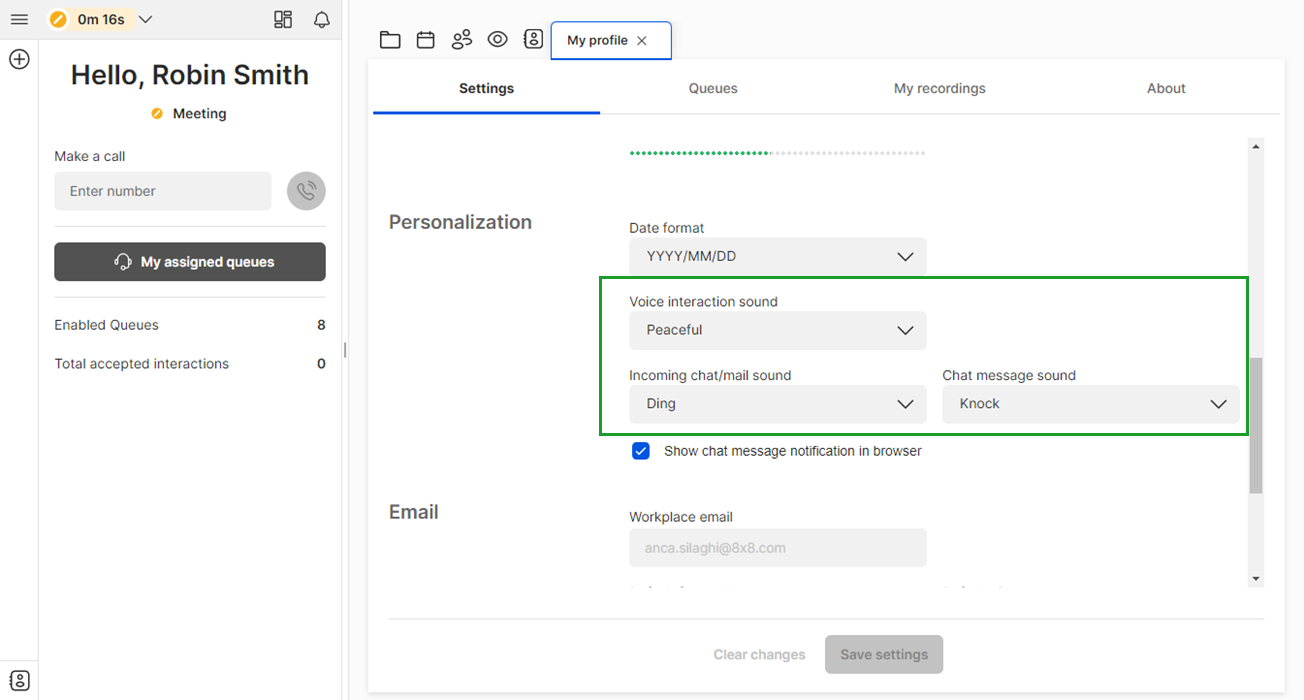Open the Date format dropdown

coord(778,256)
